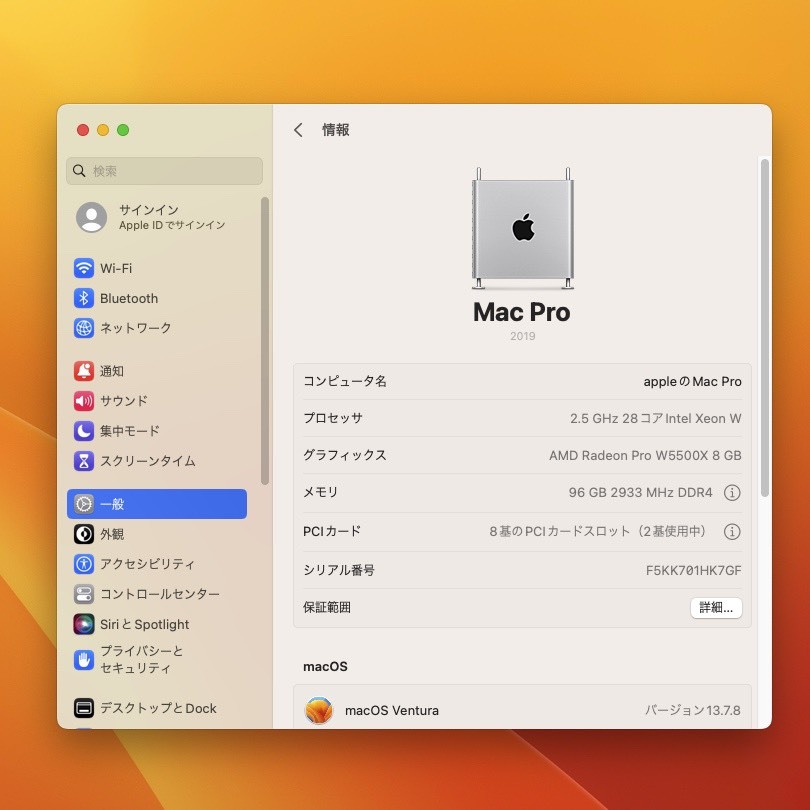Open the プライバシーとセキュリティ hand icon
The width and height of the screenshot is (810, 810).
tap(84, 660)
